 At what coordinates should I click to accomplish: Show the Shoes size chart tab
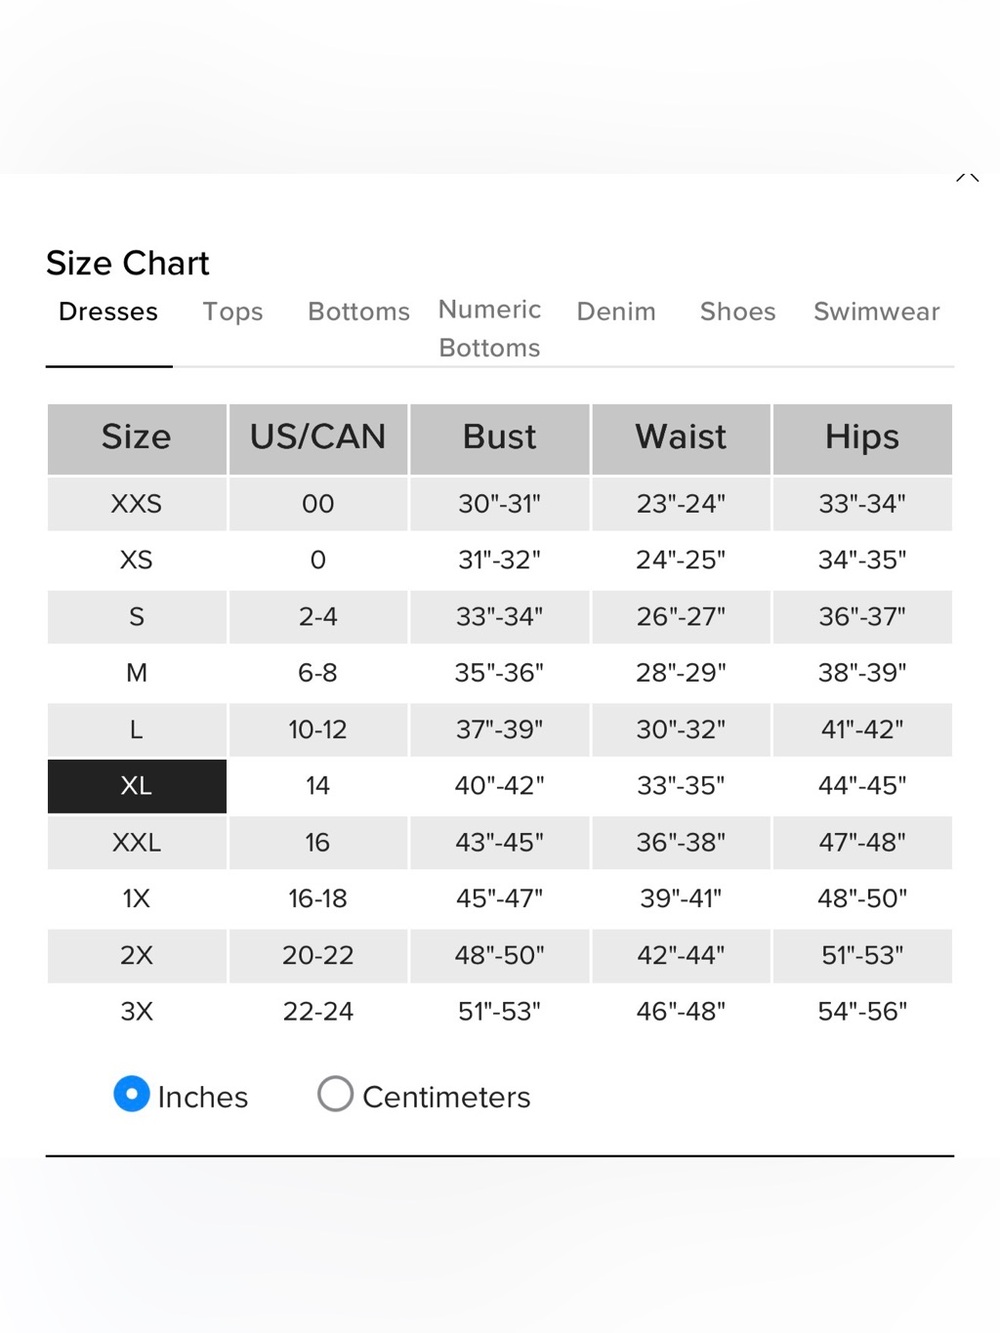(x=738, y=312)
